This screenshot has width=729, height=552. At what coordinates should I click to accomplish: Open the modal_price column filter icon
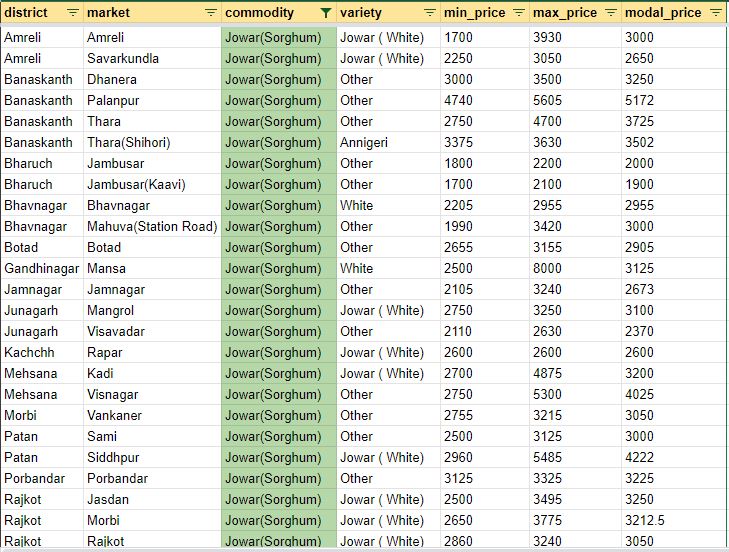click(715, 13)
